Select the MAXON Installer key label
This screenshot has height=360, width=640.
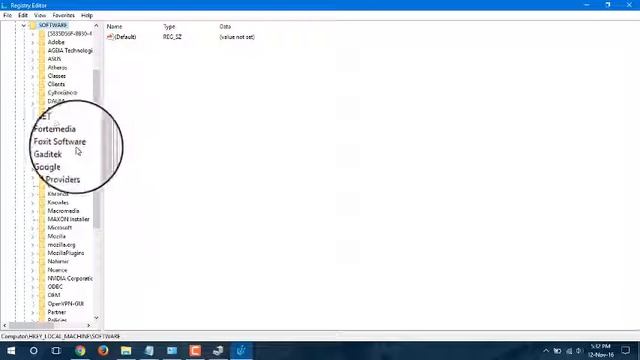pos(69,220)
